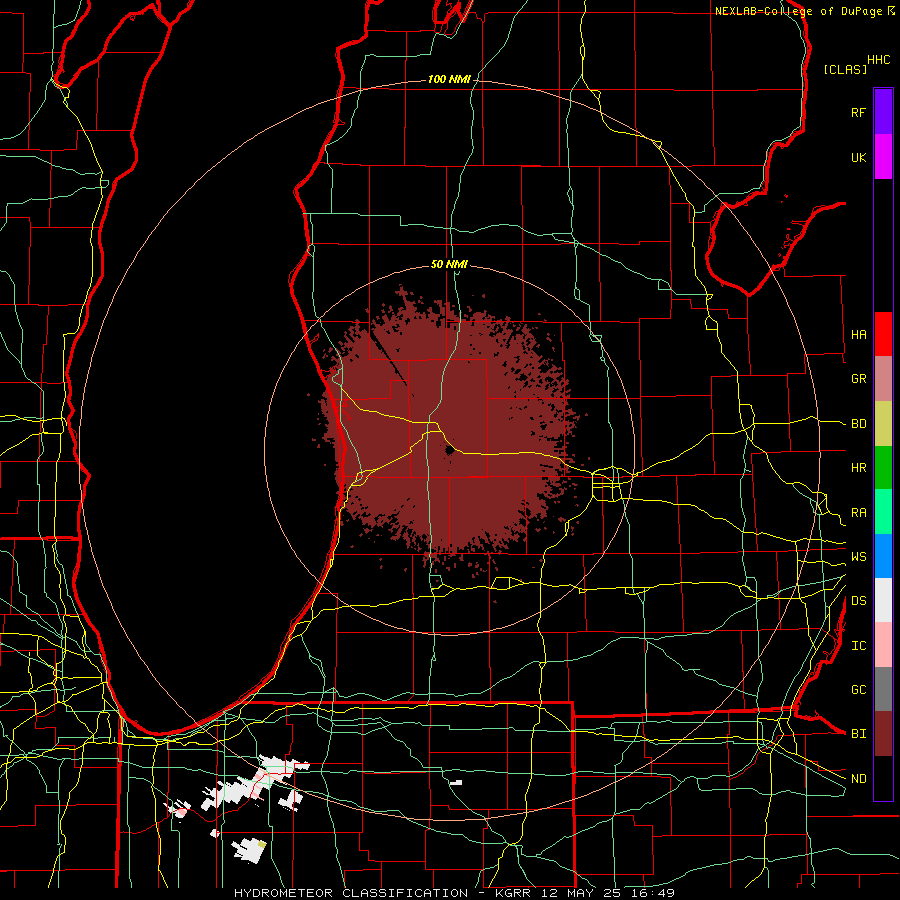The width and height of the screenshot is (900, 900).
Task: Click the blue WS legend color swatch
Action: [x=883, y=556]
